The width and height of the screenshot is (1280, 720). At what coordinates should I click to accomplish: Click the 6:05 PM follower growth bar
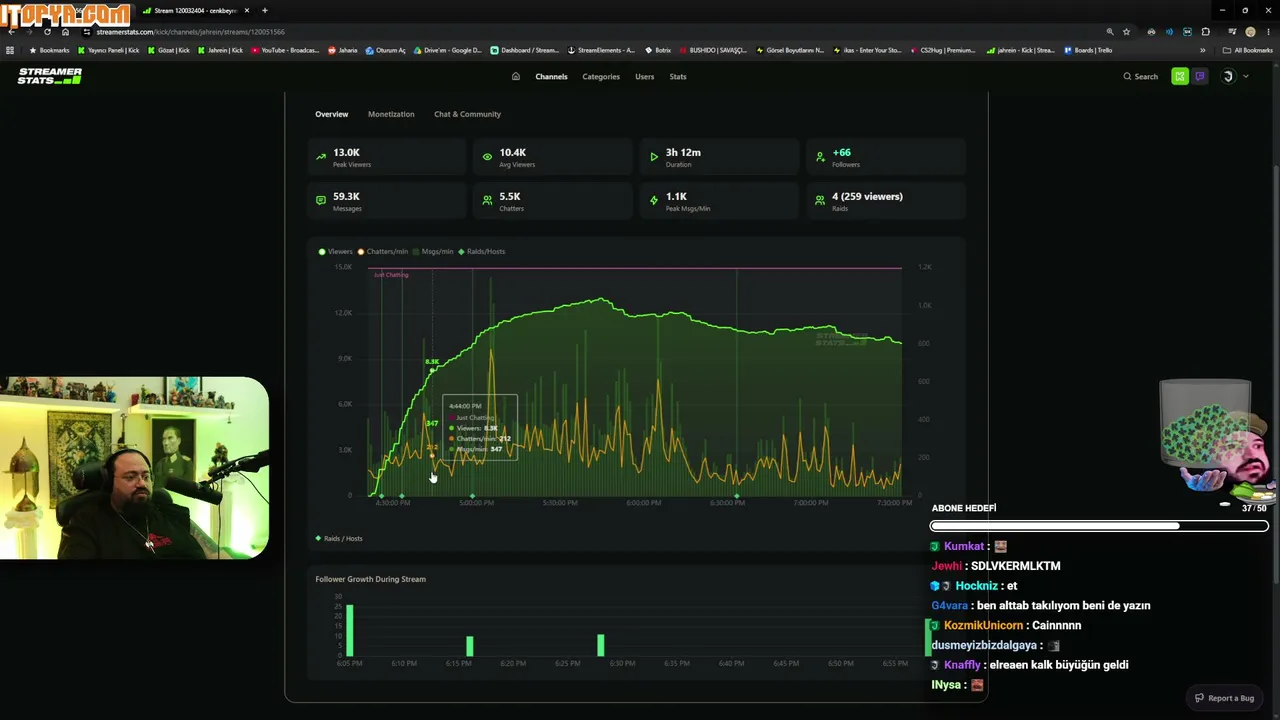[350, 629]
